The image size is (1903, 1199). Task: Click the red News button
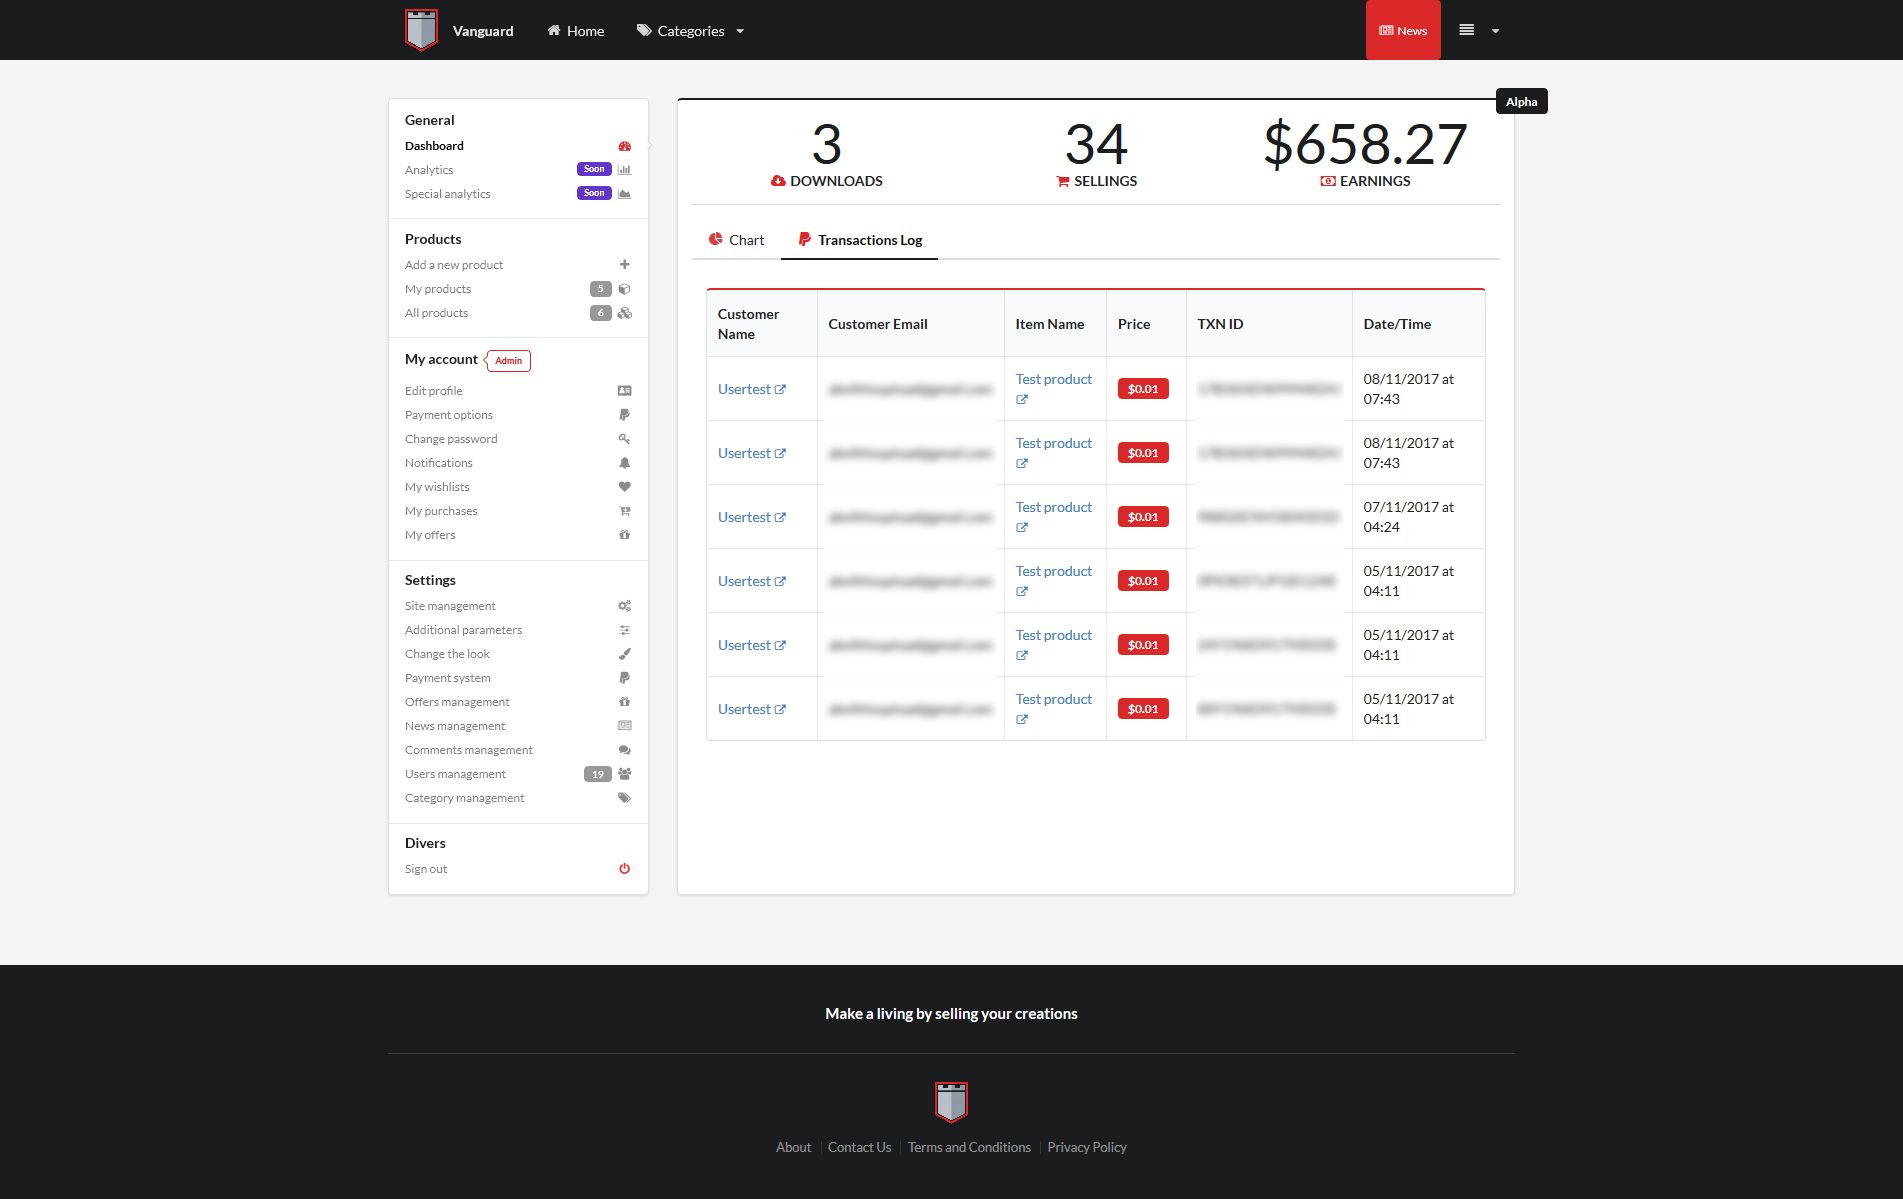pyautogui.click(x=1403, y=30)
